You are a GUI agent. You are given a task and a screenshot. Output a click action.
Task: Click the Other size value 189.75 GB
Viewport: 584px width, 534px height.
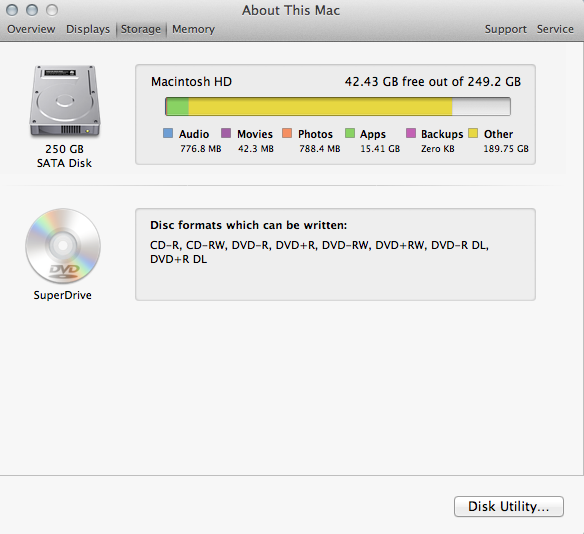(x=506, y=149)
